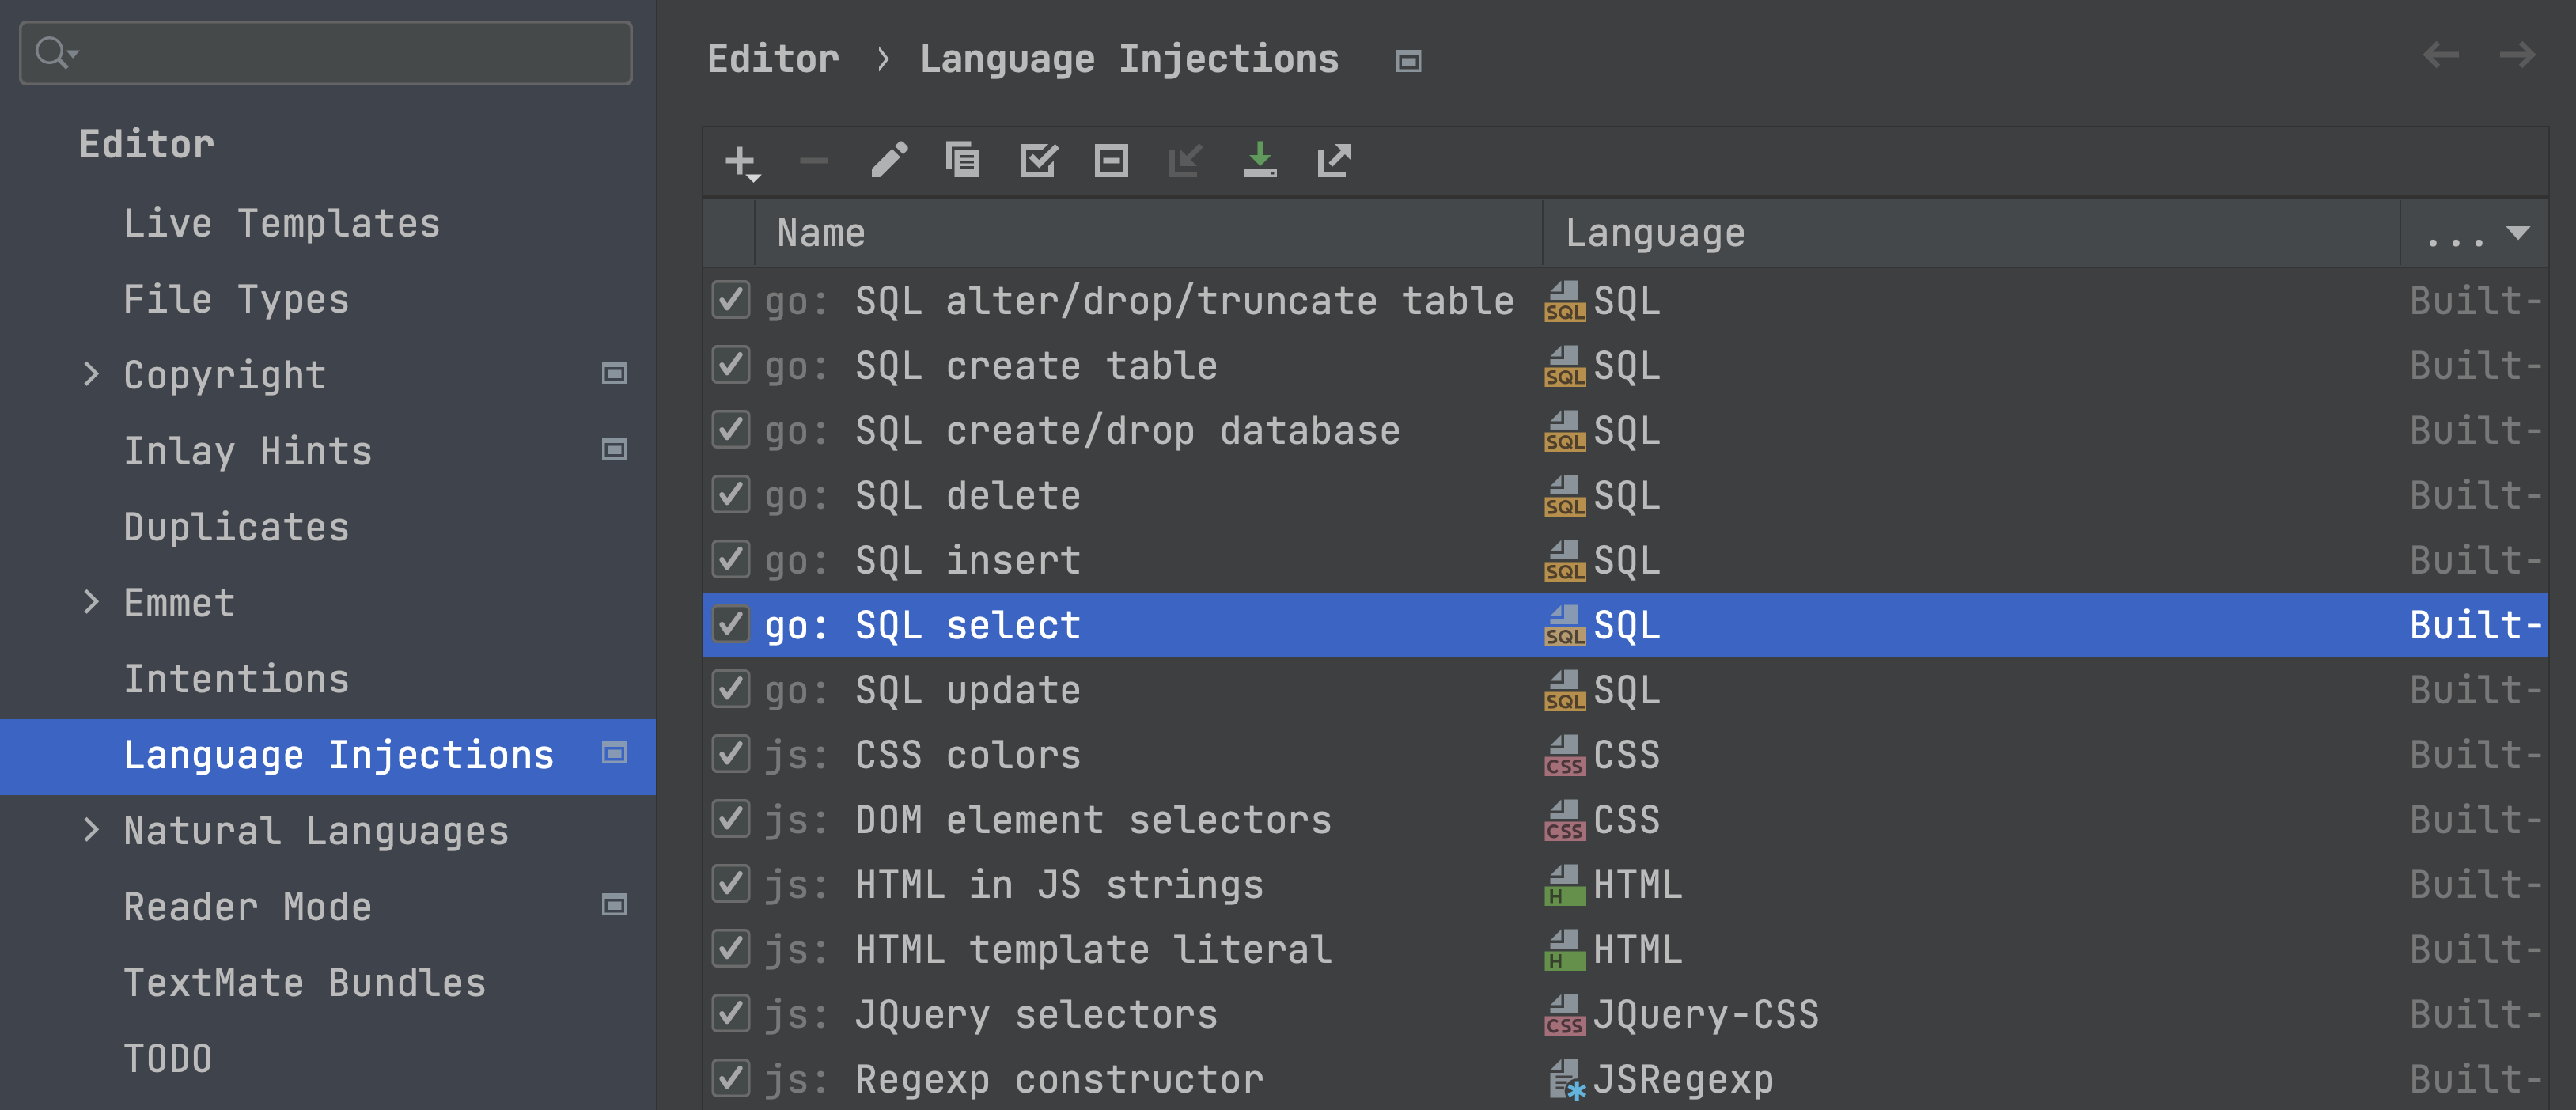Disable the 'js: CSS colors' injection checkbox
Image resolution: width=2576 pixels, height=1110 pixels.
coord(731,754)
